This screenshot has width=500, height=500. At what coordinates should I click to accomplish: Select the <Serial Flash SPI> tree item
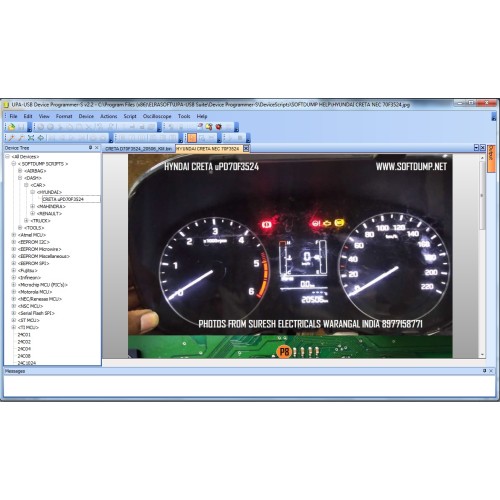click(x=36, y=313)
